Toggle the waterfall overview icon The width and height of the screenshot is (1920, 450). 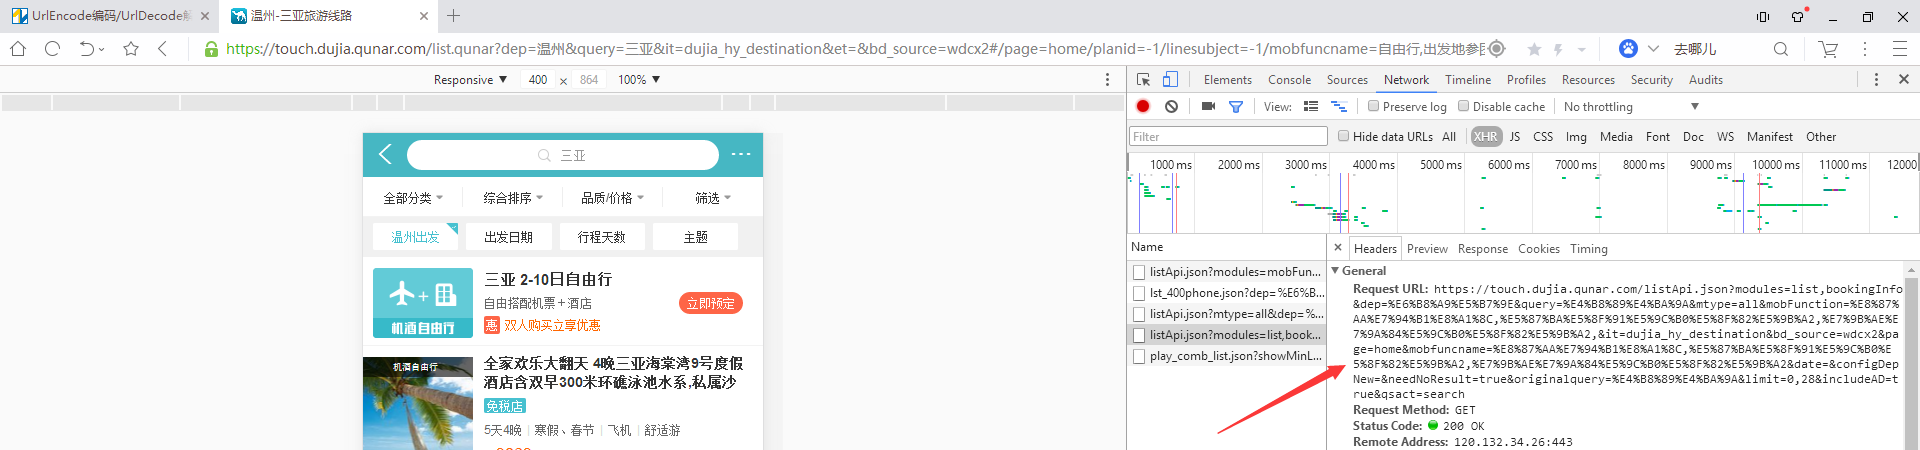click(x=1339, y=106)
